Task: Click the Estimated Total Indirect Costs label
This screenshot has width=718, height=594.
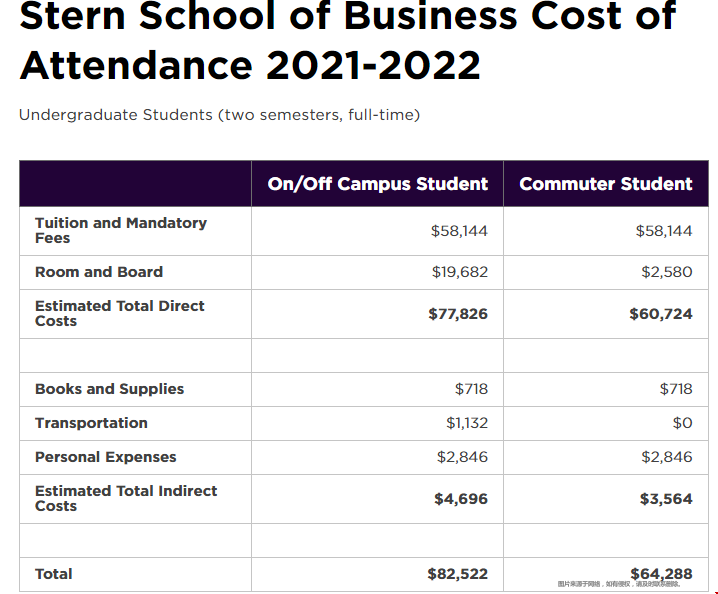Action: coord(126,498)
